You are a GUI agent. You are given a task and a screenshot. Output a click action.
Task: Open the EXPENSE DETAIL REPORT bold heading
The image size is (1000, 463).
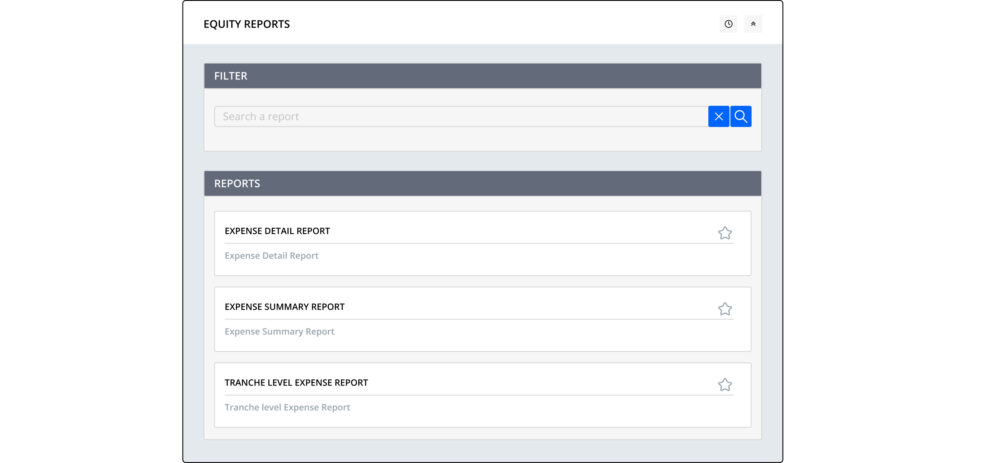tap(277, 231)
